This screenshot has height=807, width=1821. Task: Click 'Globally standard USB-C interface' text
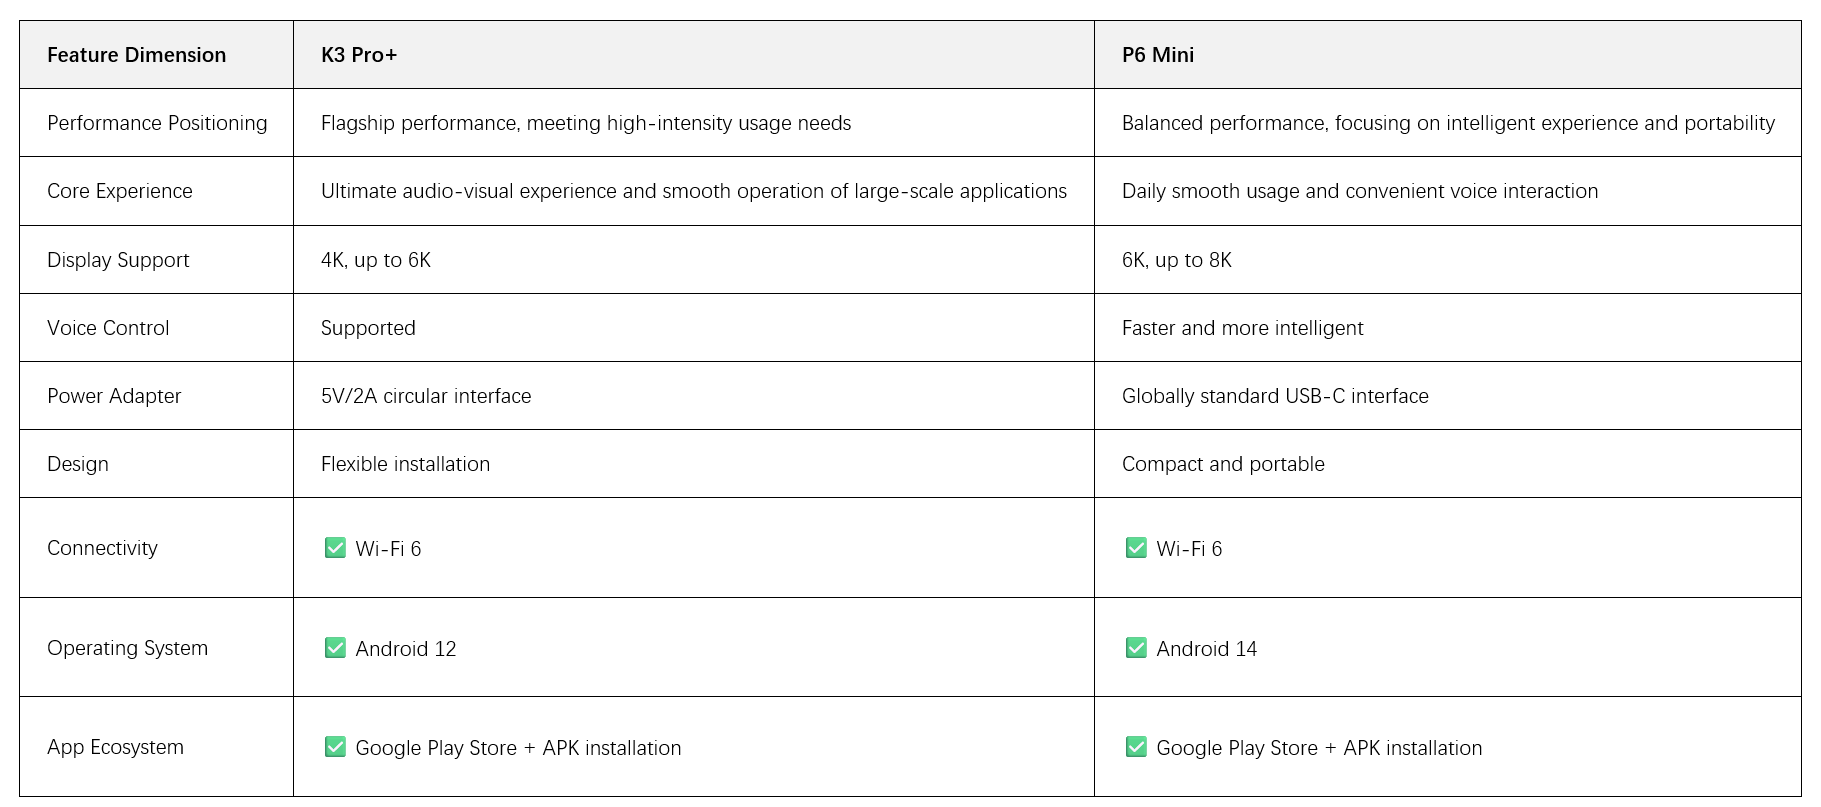coord(1275,396)
